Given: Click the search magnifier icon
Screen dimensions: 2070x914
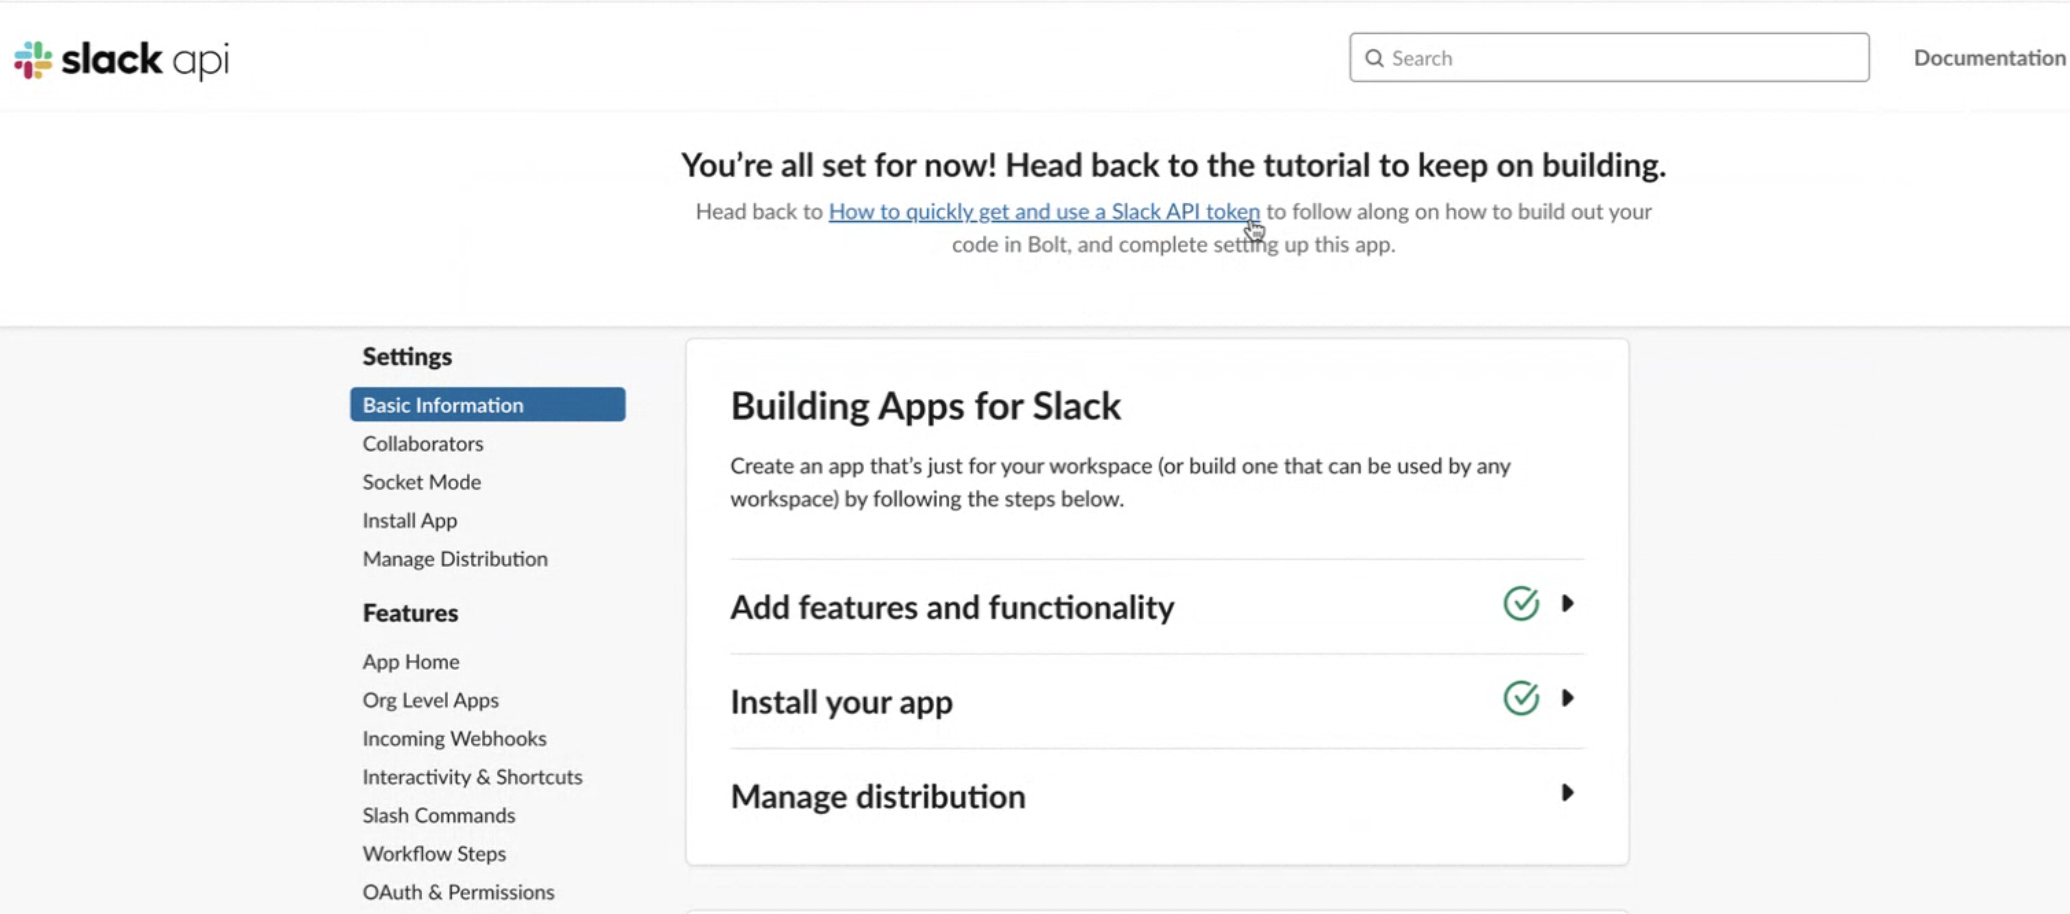Looking at the screenshot, I should click(x=1374, y=58).
